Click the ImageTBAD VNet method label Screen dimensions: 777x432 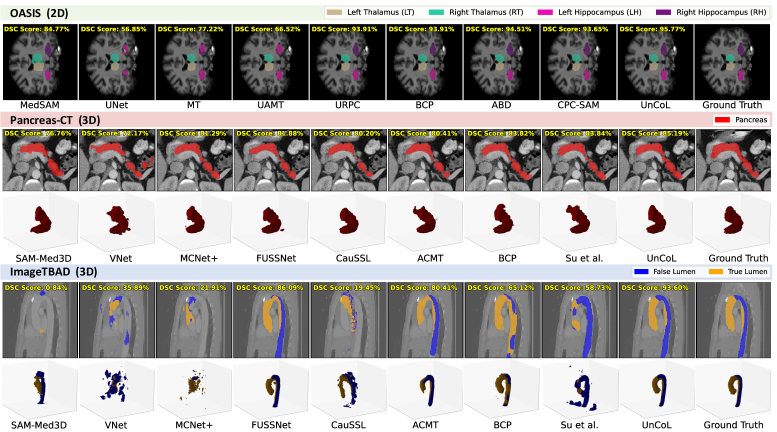pyautogui.click(x=116, y=425)
